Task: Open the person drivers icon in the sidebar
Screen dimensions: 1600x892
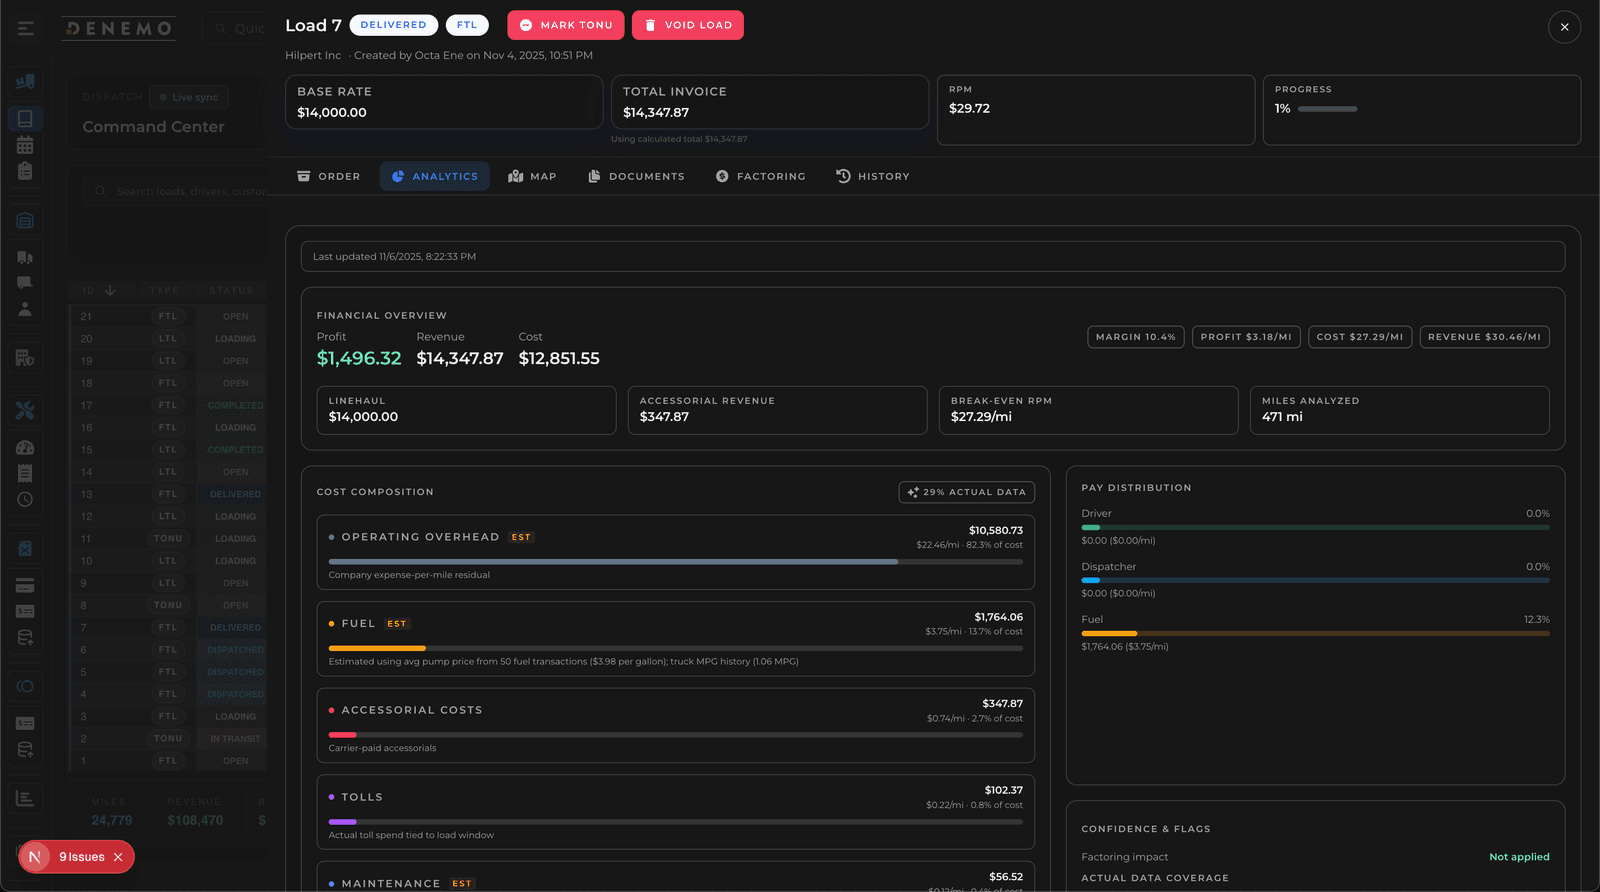Action: tap(25, 309)
